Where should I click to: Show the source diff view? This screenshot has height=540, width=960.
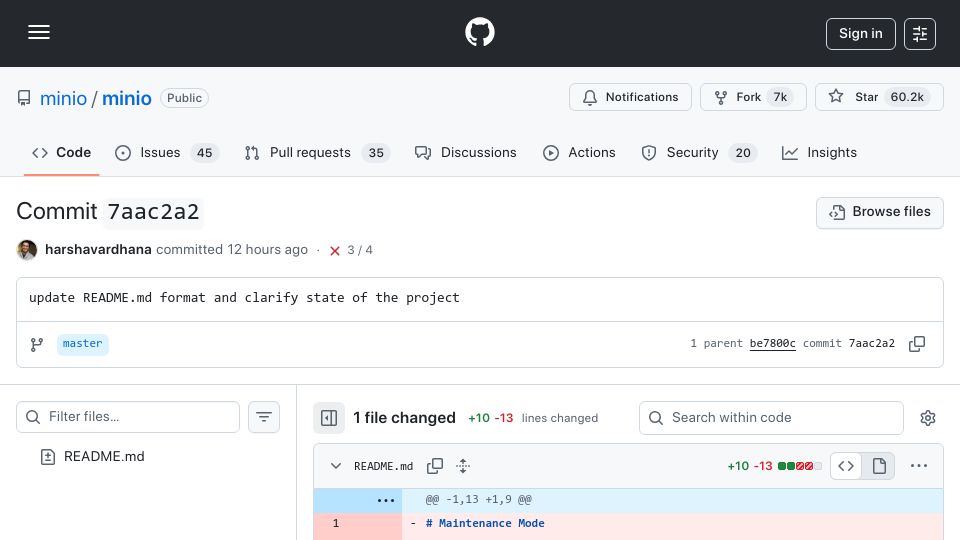tap(846, 466)
